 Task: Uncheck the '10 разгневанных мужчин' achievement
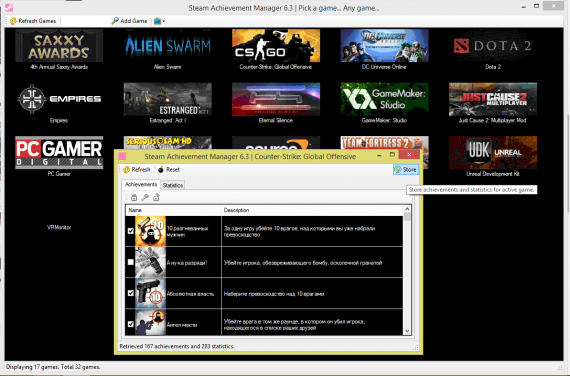tap(131, 231)
